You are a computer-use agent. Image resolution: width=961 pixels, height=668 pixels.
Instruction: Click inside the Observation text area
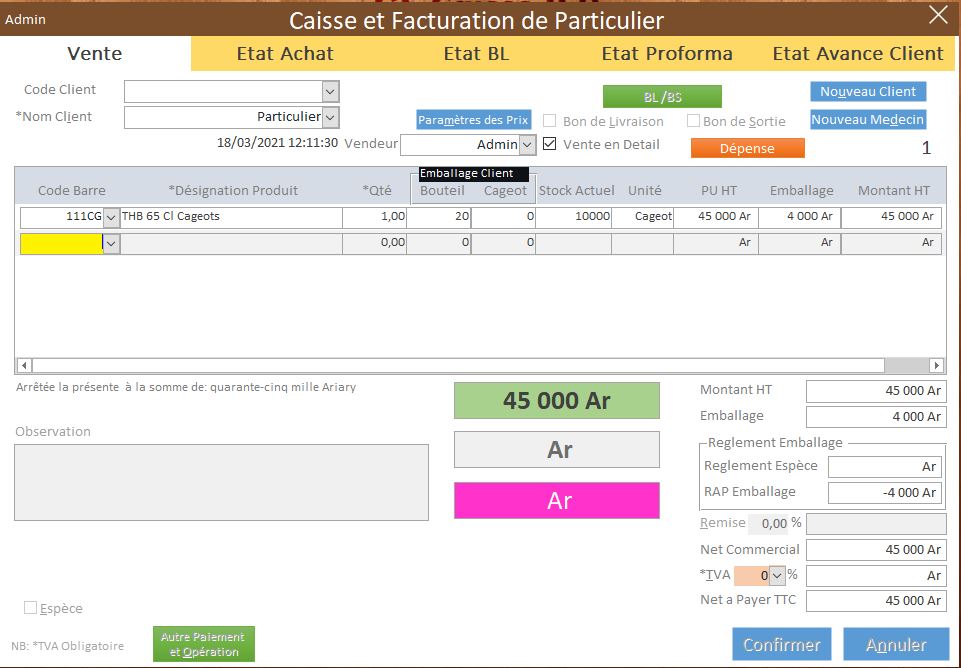pos(221,483)
